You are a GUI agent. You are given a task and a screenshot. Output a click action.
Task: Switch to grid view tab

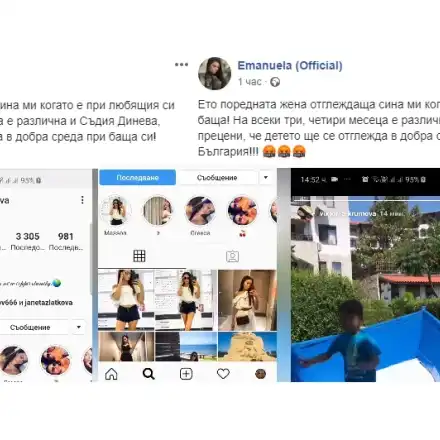tap(139, 256)
